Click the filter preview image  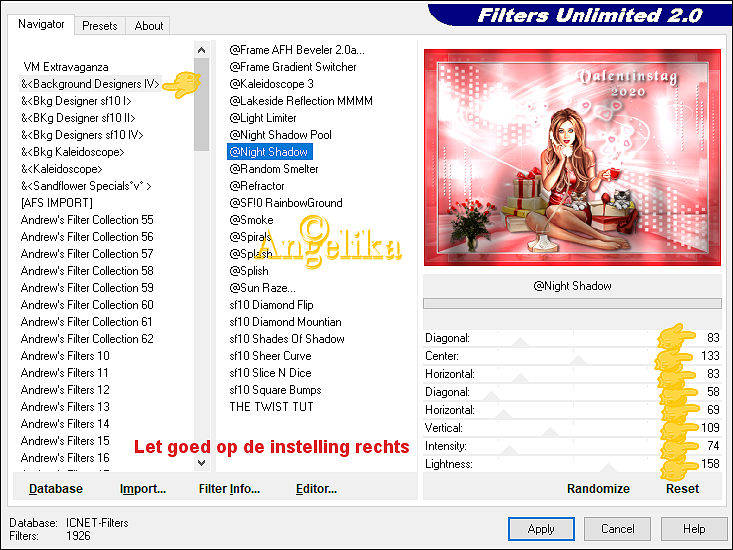pyautogui.click(x=572, y=157)
